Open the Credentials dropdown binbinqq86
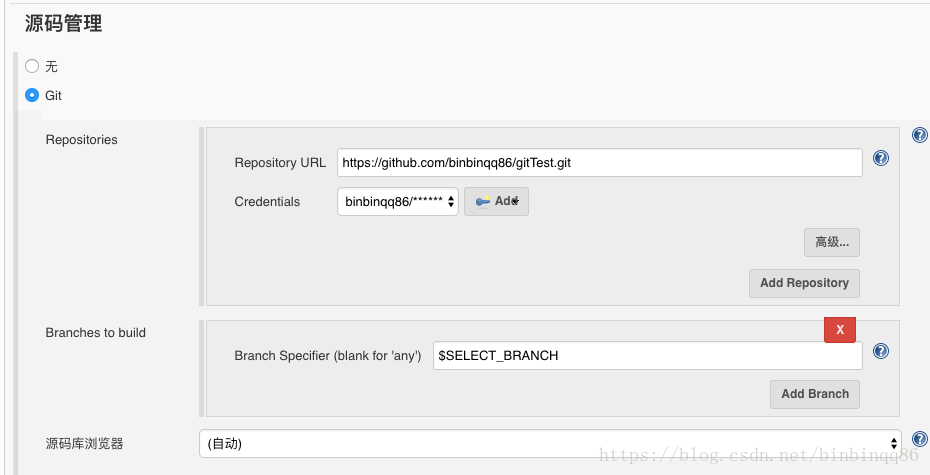 (398, 202)
